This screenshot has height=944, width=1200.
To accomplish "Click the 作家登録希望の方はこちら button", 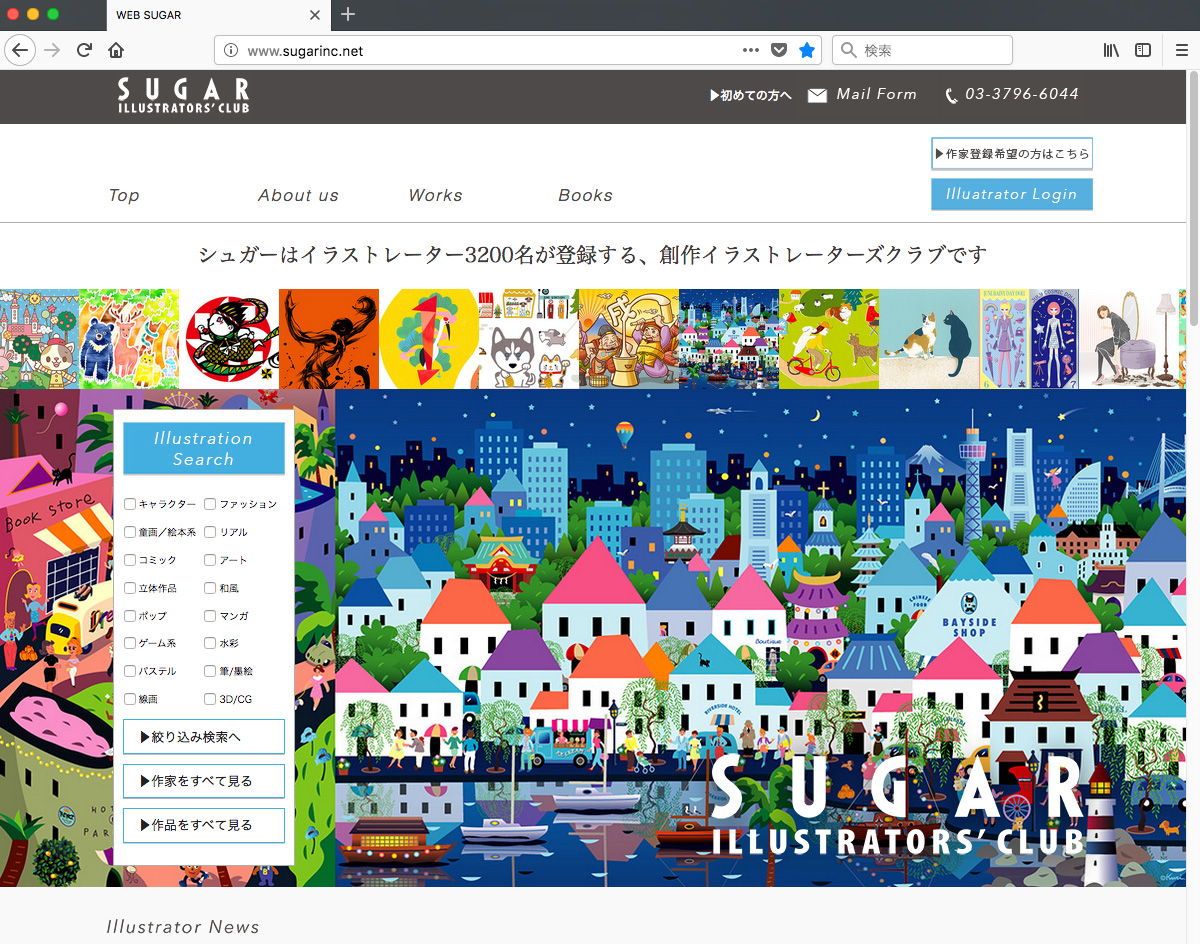I will click(x=1012, y=154).
